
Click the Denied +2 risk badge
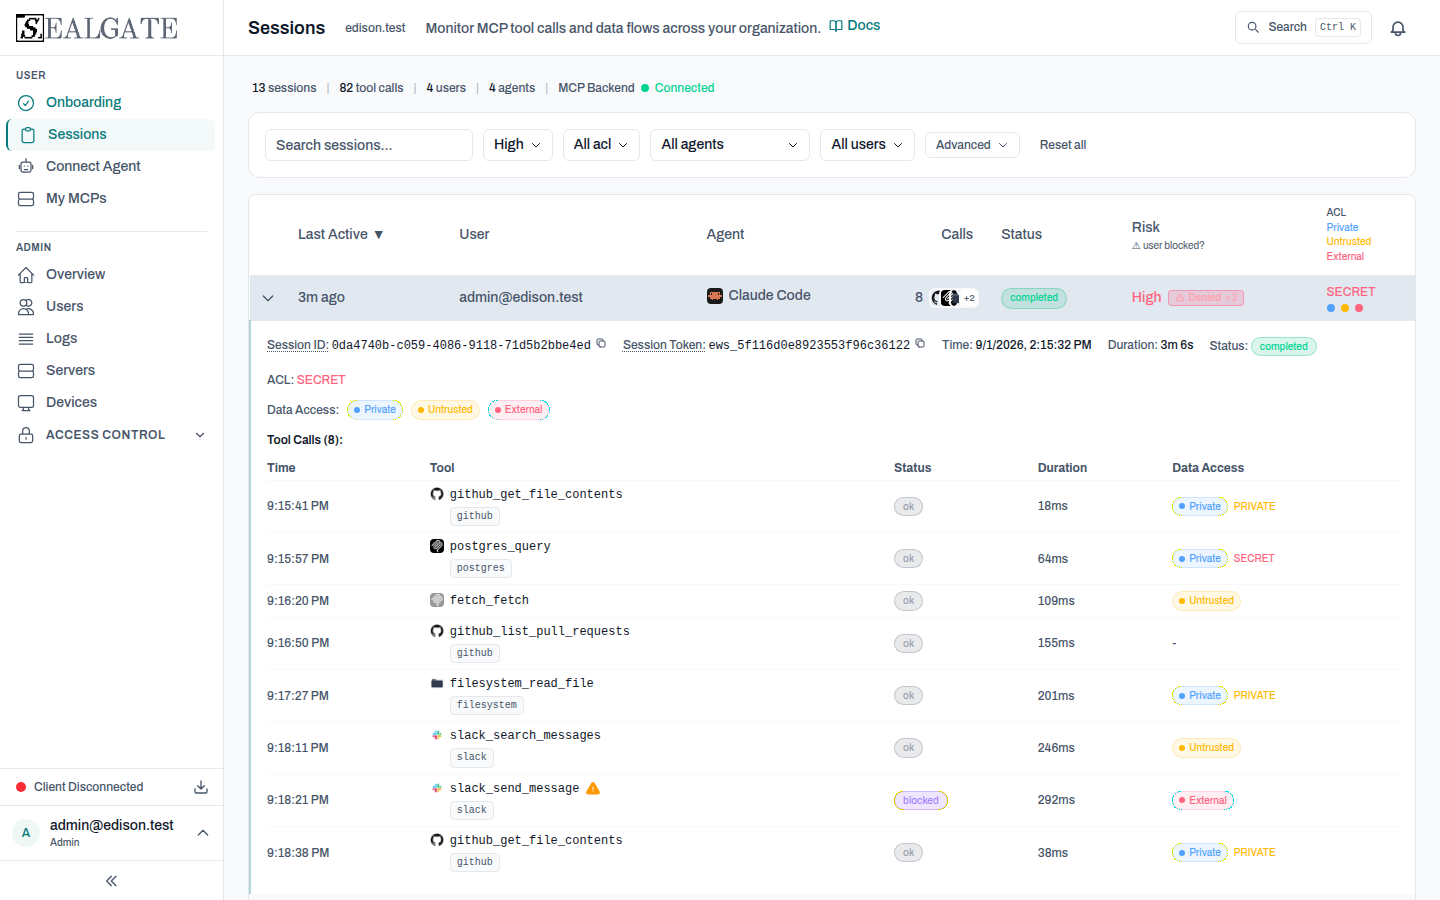pos(1206,298)
